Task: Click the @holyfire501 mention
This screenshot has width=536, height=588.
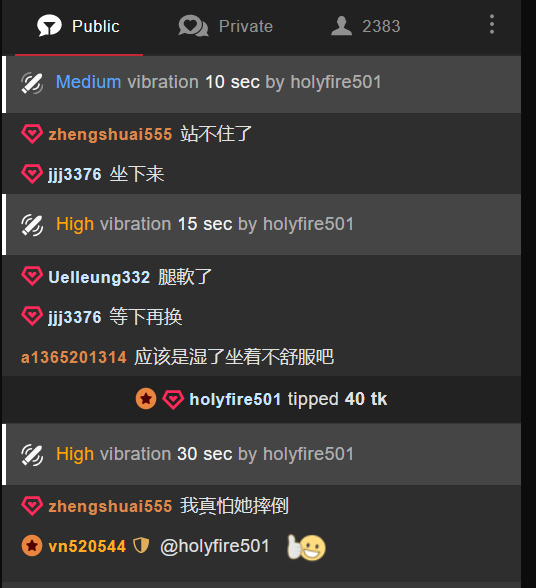Action: (x=215, y=546)
